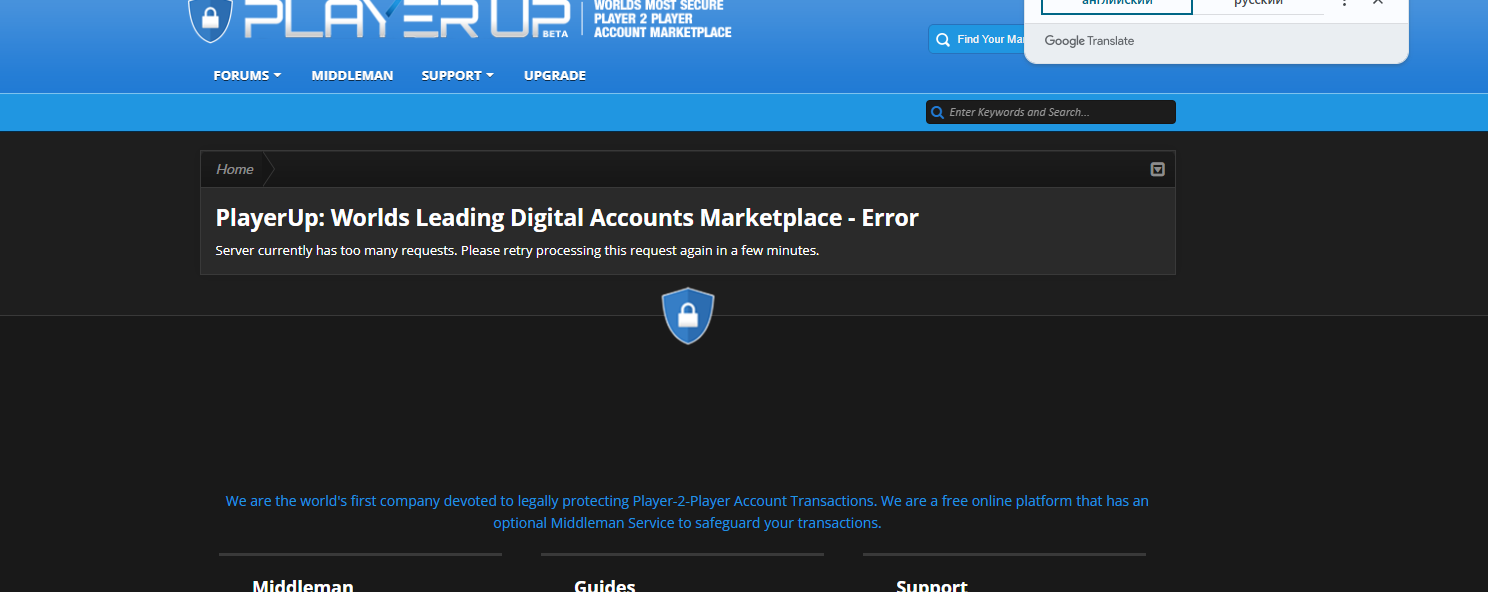Open the Middleman navigation item
This screenshot has width=1488, height=592.
pyautogui.click(x=352, y=75)
